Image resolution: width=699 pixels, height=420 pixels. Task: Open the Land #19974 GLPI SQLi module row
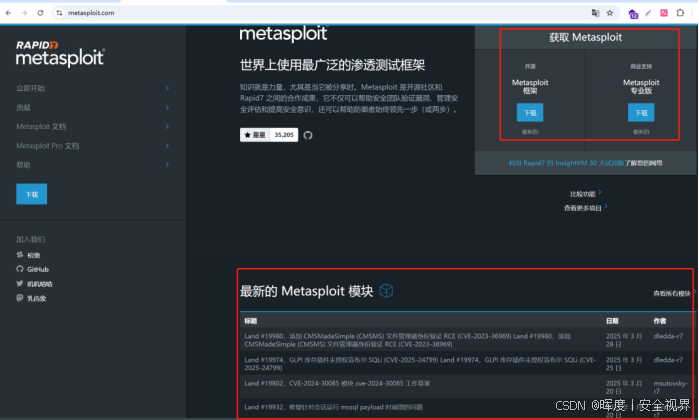click(x=467, y=364)
